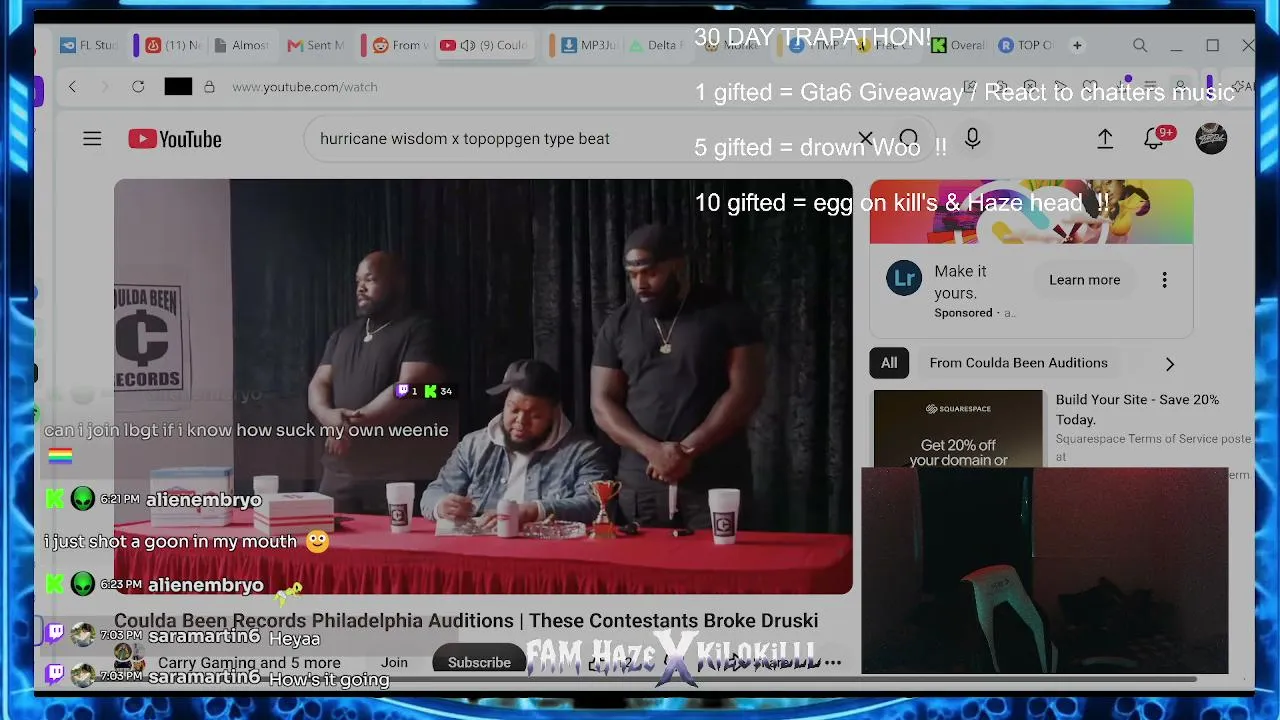This screenshot has height=720, width=1280.
Task: Open the Carry Gaming and 5 more channels
Action: [x=249, y=663]
